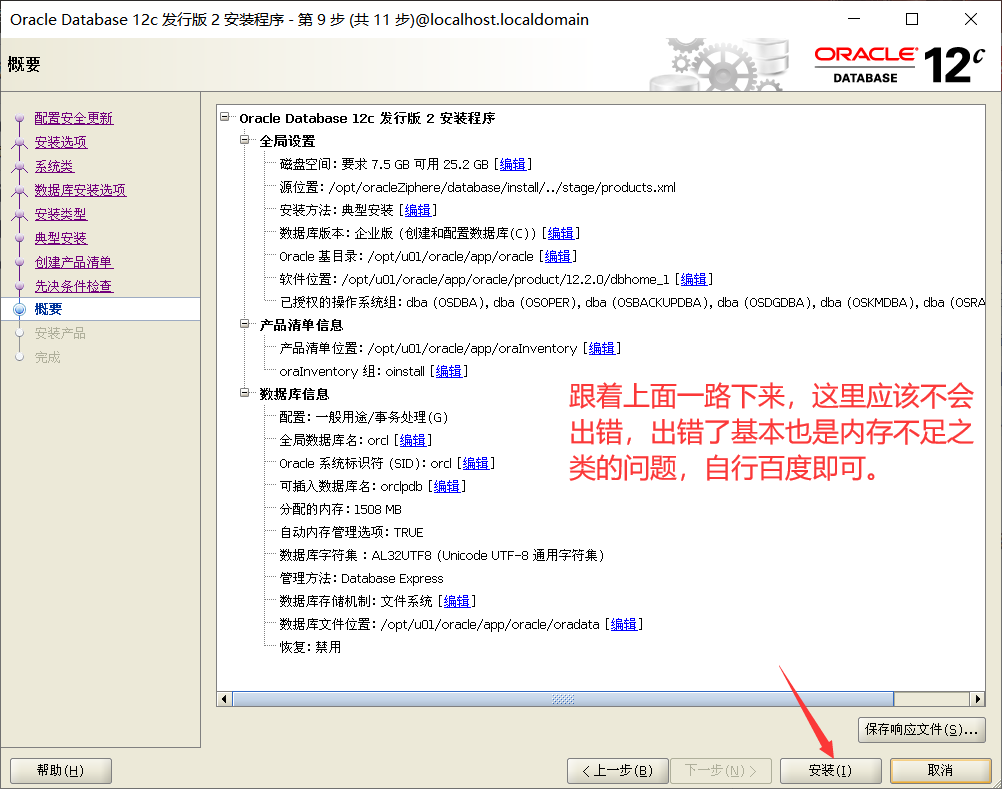Click the horizontal scrollbar left arrow
This screenshot has height=789, width=1002.
224,699
